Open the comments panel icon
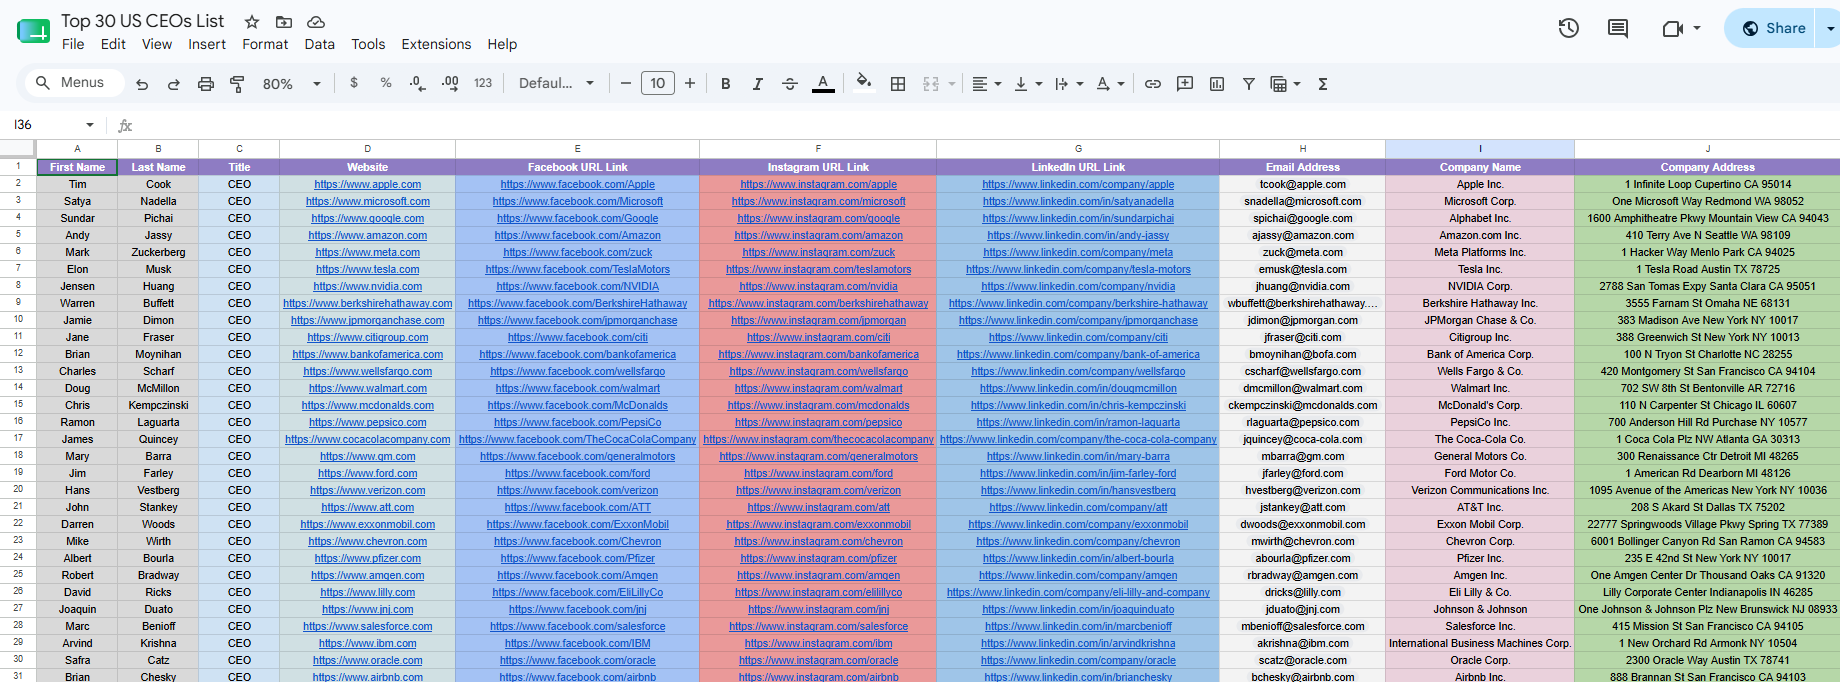Screen dimensions: 1840x682 click(1618, 28)
